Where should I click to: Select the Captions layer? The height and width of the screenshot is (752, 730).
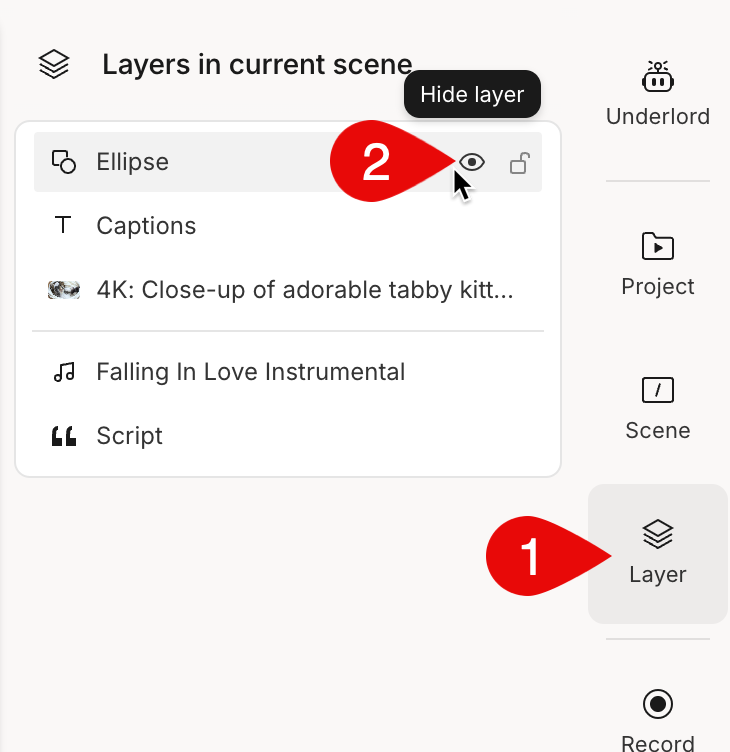[288, 225]
